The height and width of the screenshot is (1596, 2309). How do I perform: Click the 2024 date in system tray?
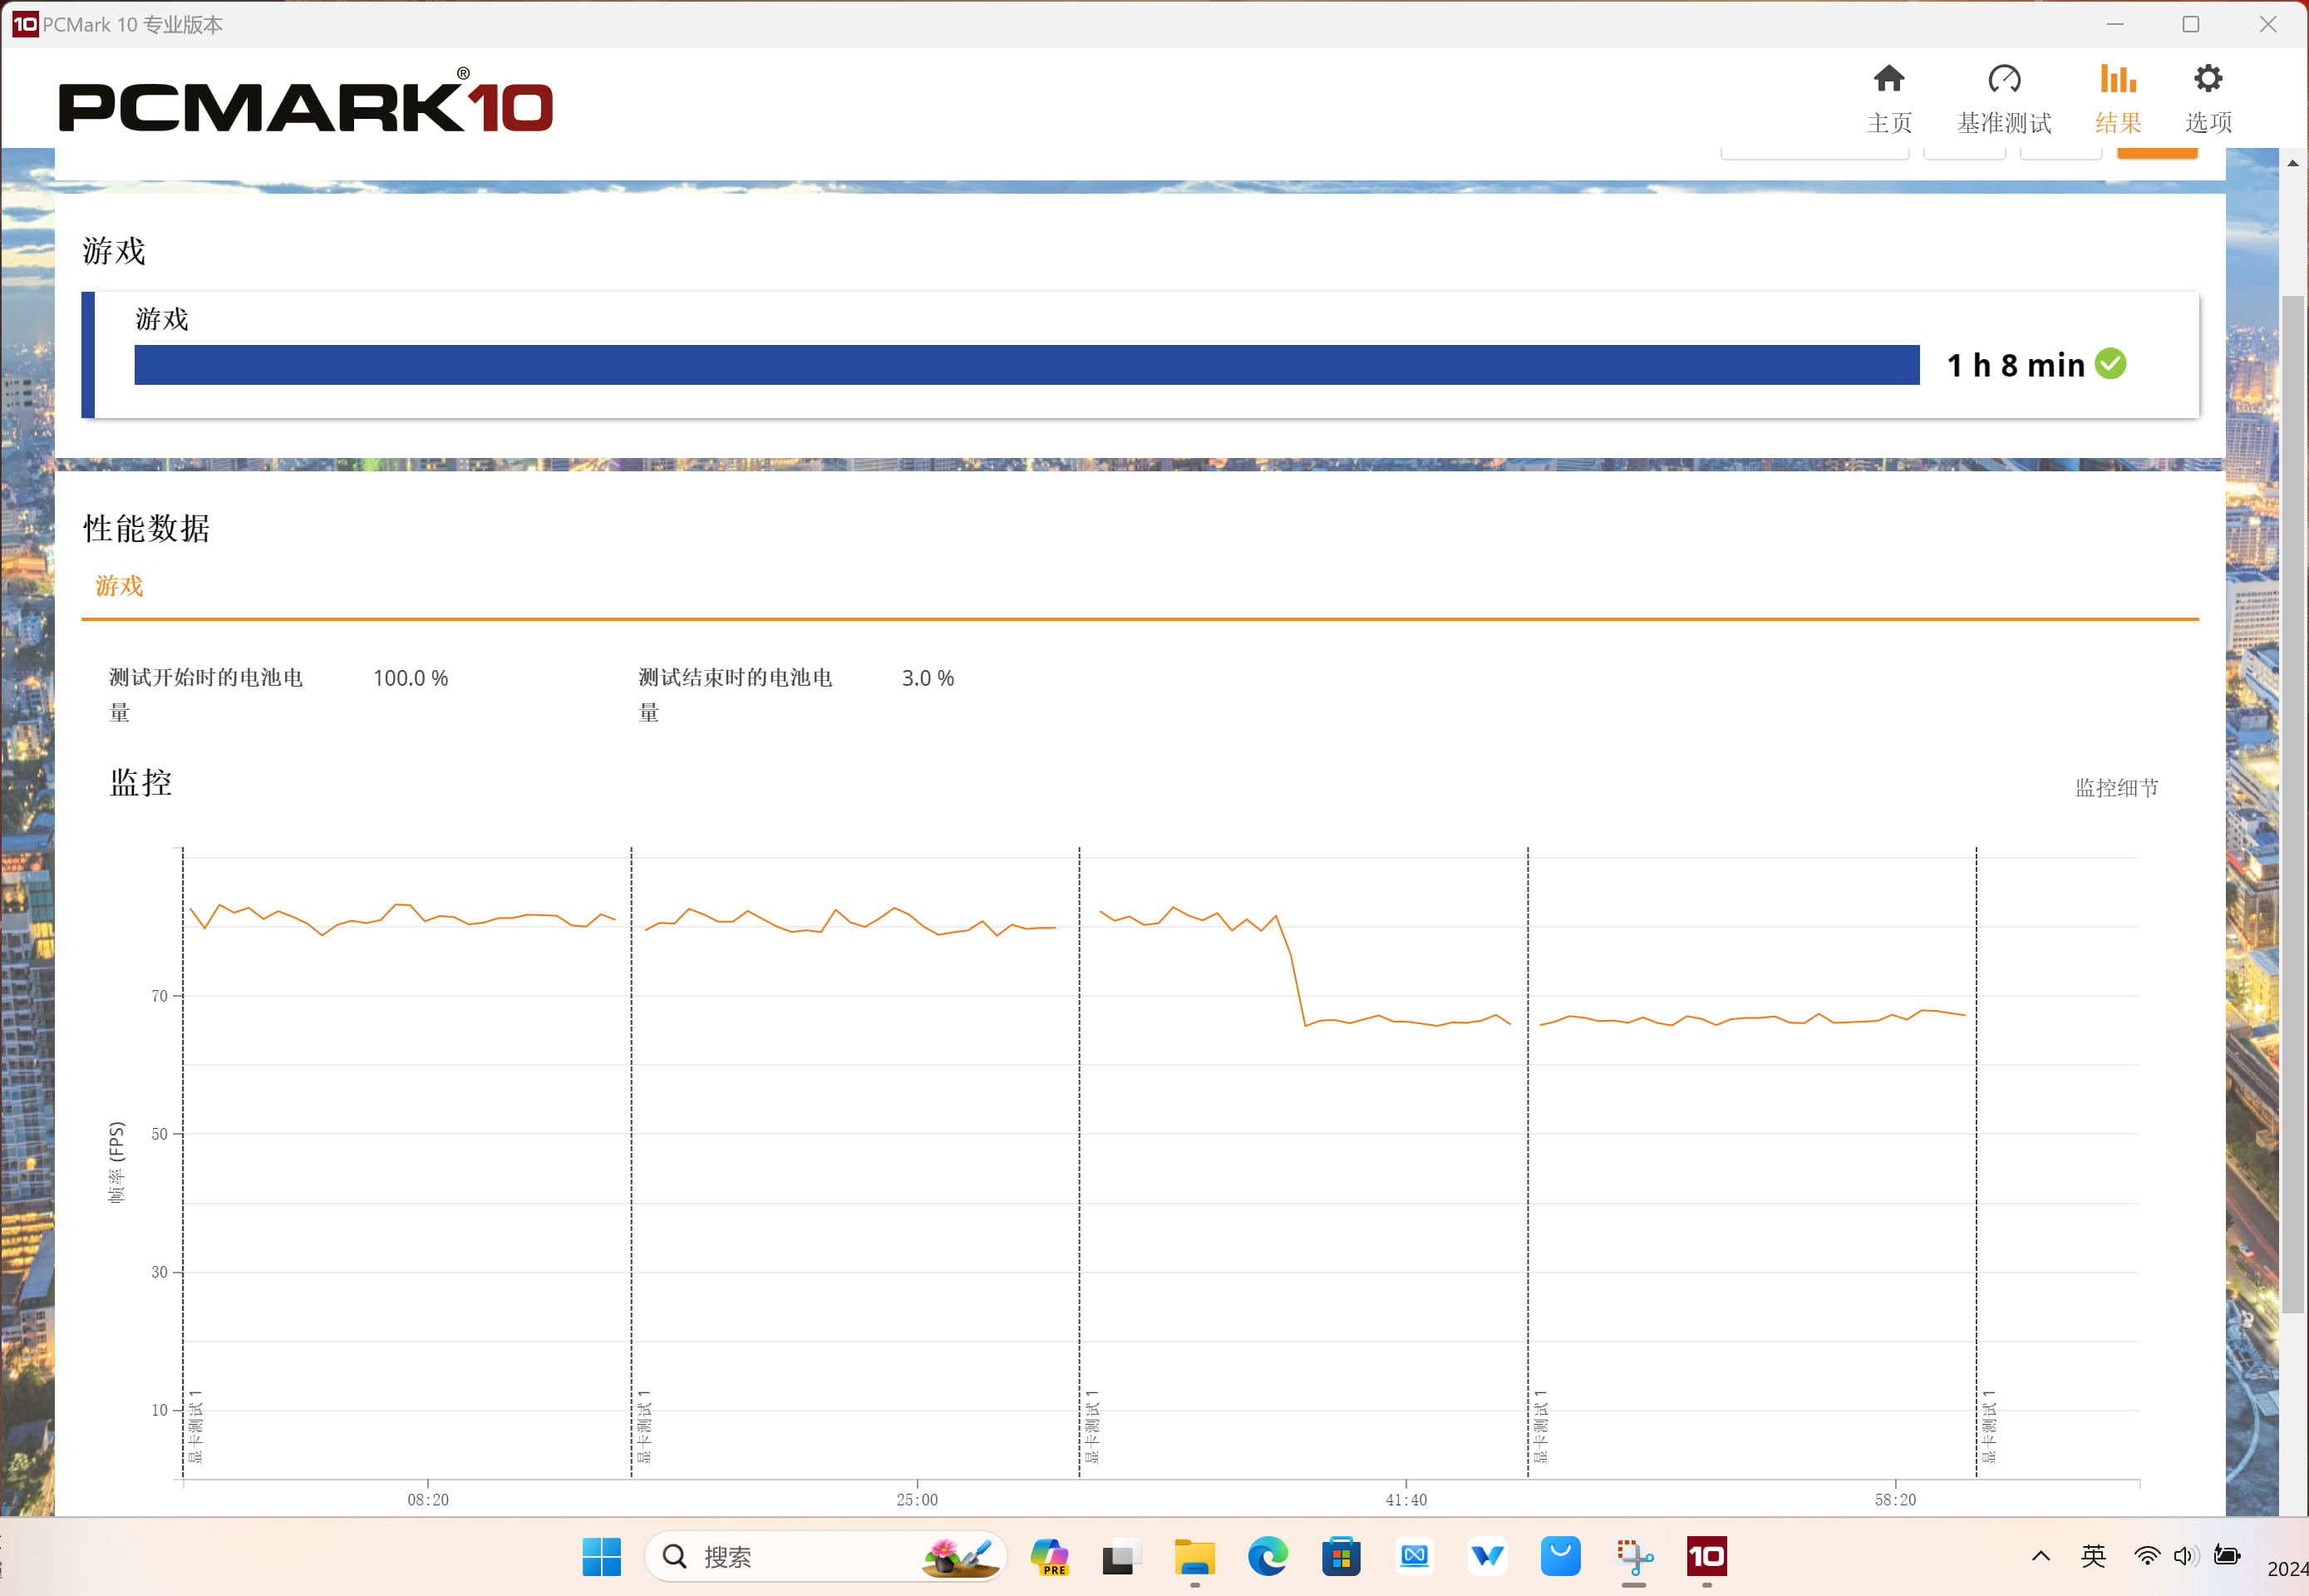click(x=2287, y=1568)
